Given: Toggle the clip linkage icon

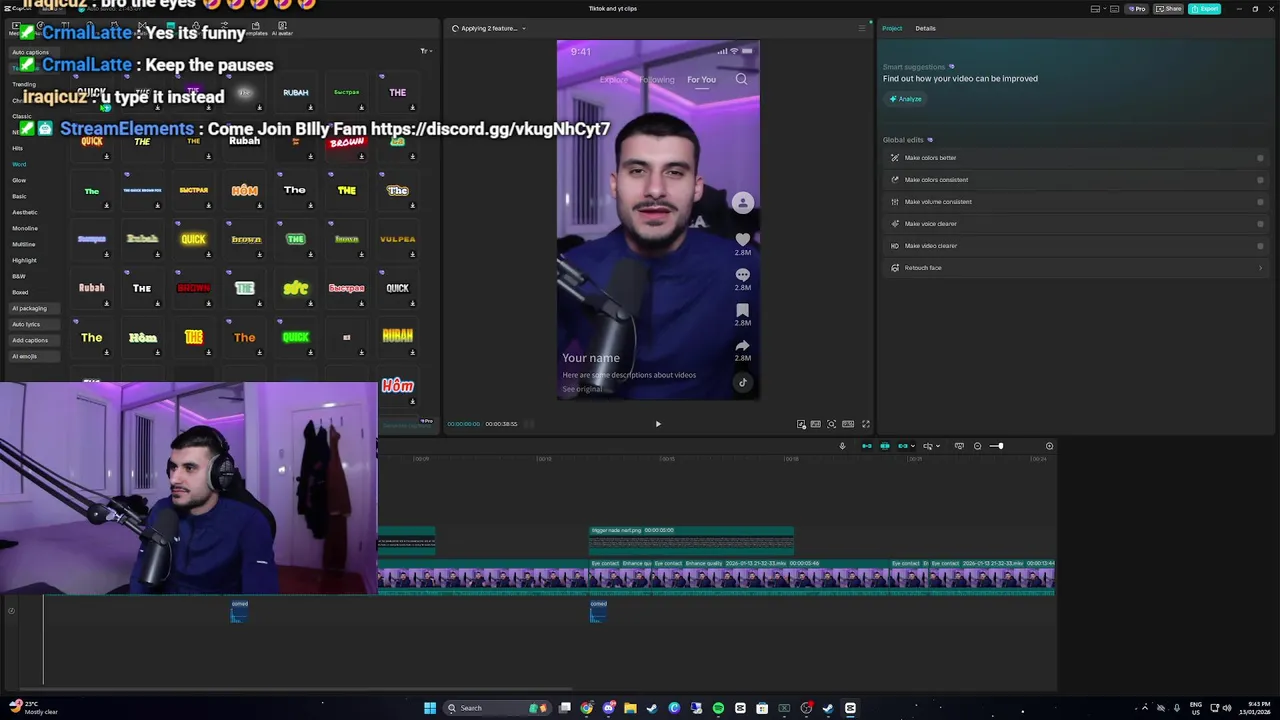Looking at the screenshot, I should click(x=902, y=446).
